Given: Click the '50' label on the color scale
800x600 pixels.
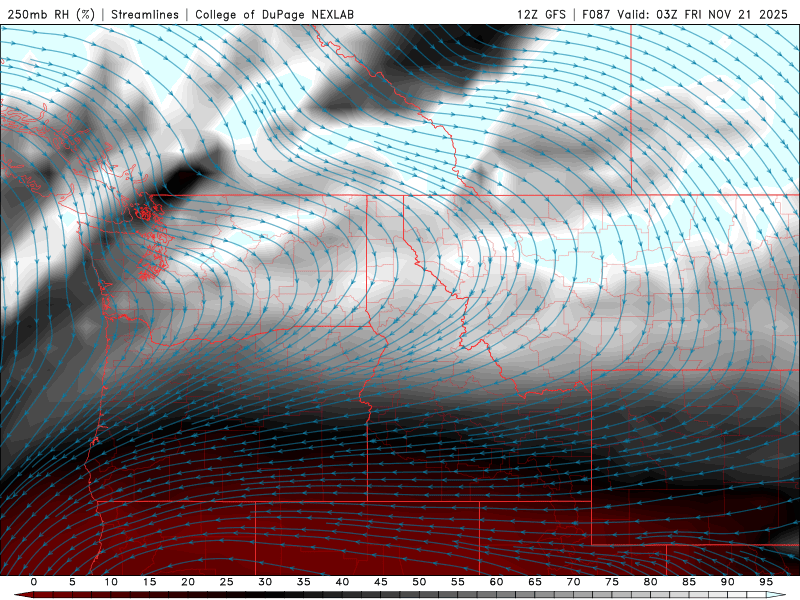Looking at the screenshot, I should coord(419,582).
